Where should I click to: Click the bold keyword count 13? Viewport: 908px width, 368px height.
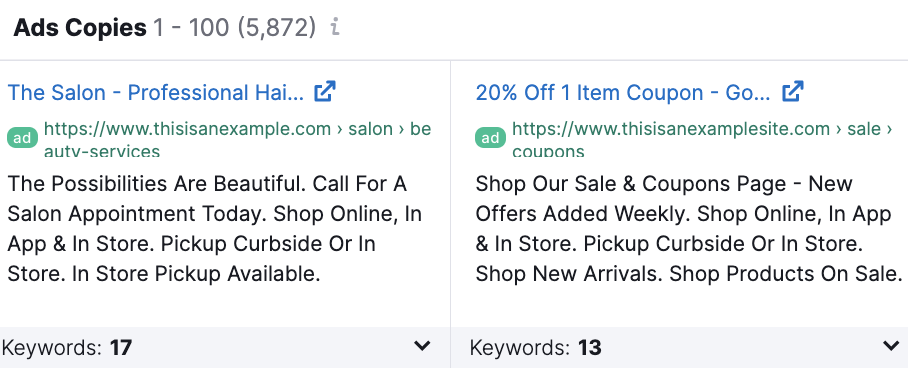tap(590, 348)
